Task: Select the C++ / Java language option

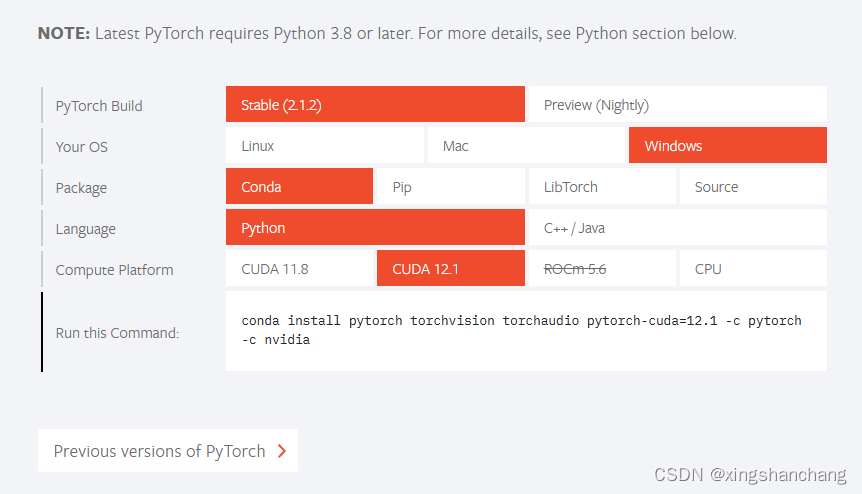Action: [x=677, y=228]
